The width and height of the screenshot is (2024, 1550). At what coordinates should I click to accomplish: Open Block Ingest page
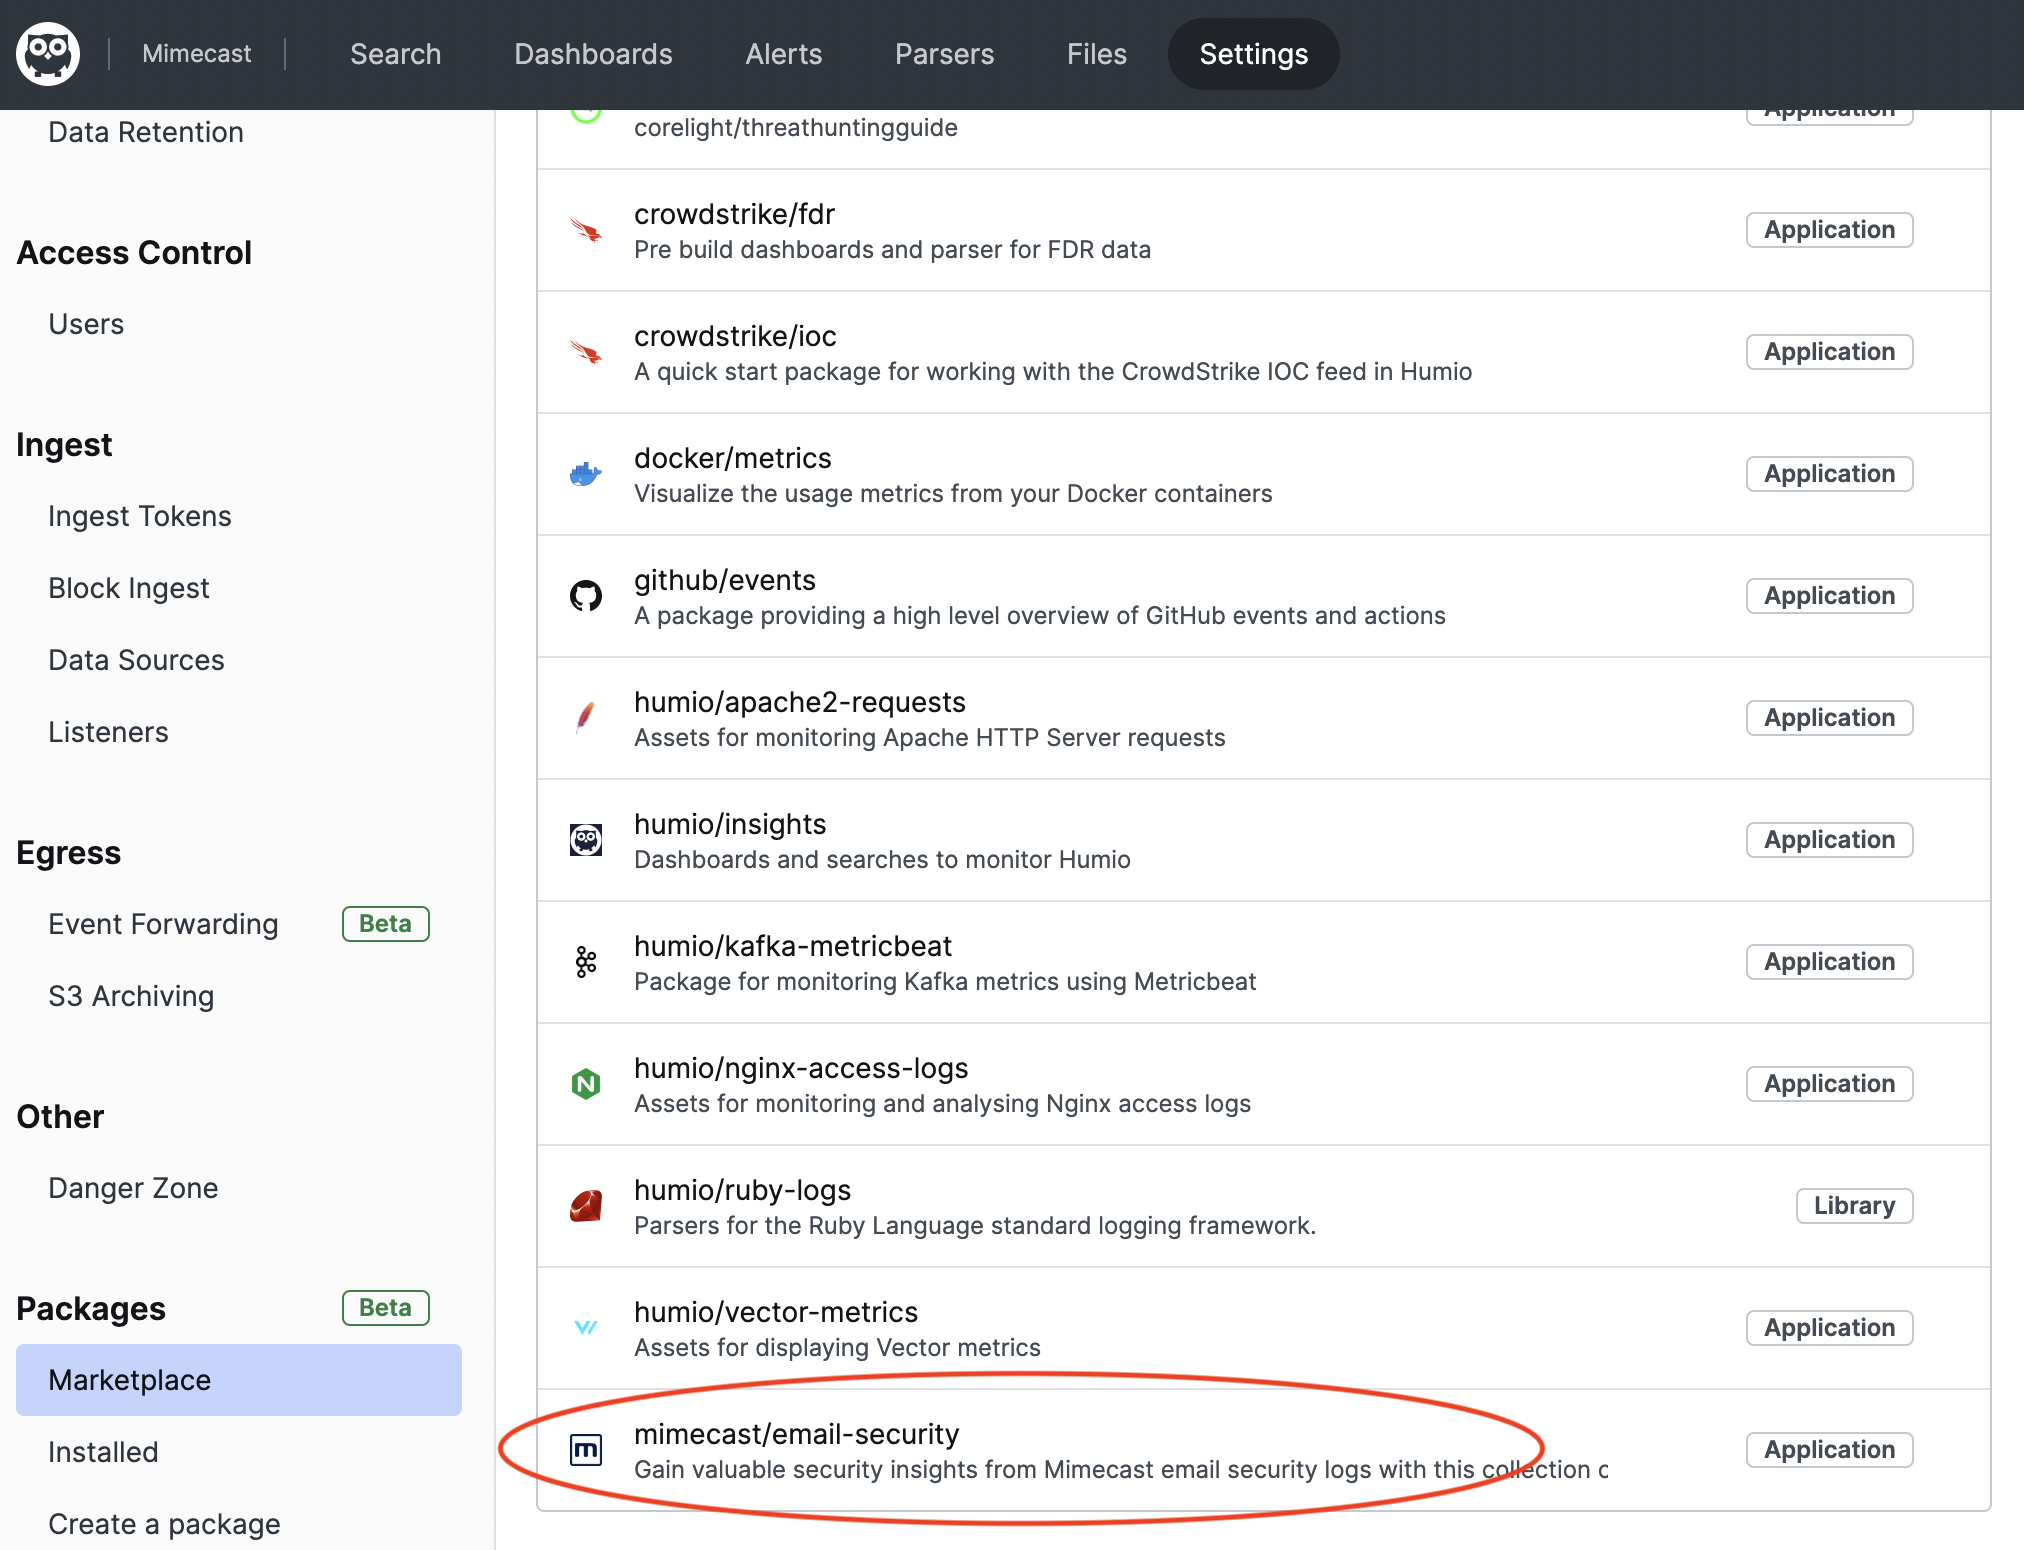[x=129, y=588]
